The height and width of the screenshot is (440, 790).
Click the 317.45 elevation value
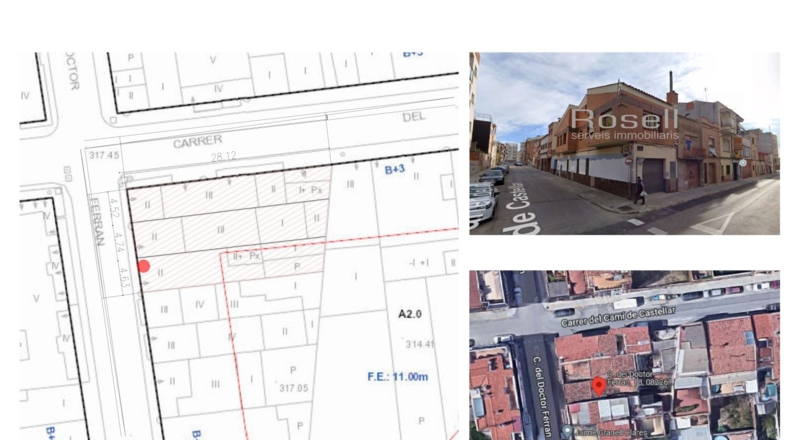click(x=104, y=155)
